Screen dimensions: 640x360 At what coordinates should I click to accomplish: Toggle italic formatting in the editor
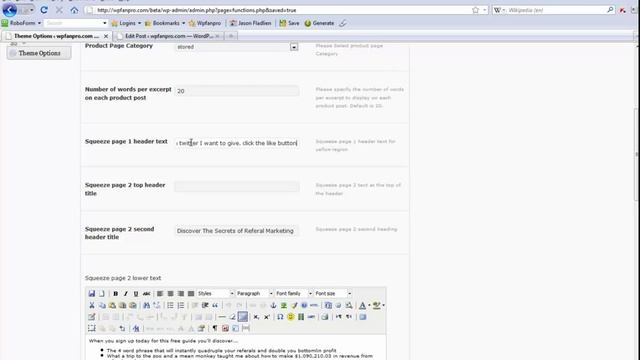[126, 293]
